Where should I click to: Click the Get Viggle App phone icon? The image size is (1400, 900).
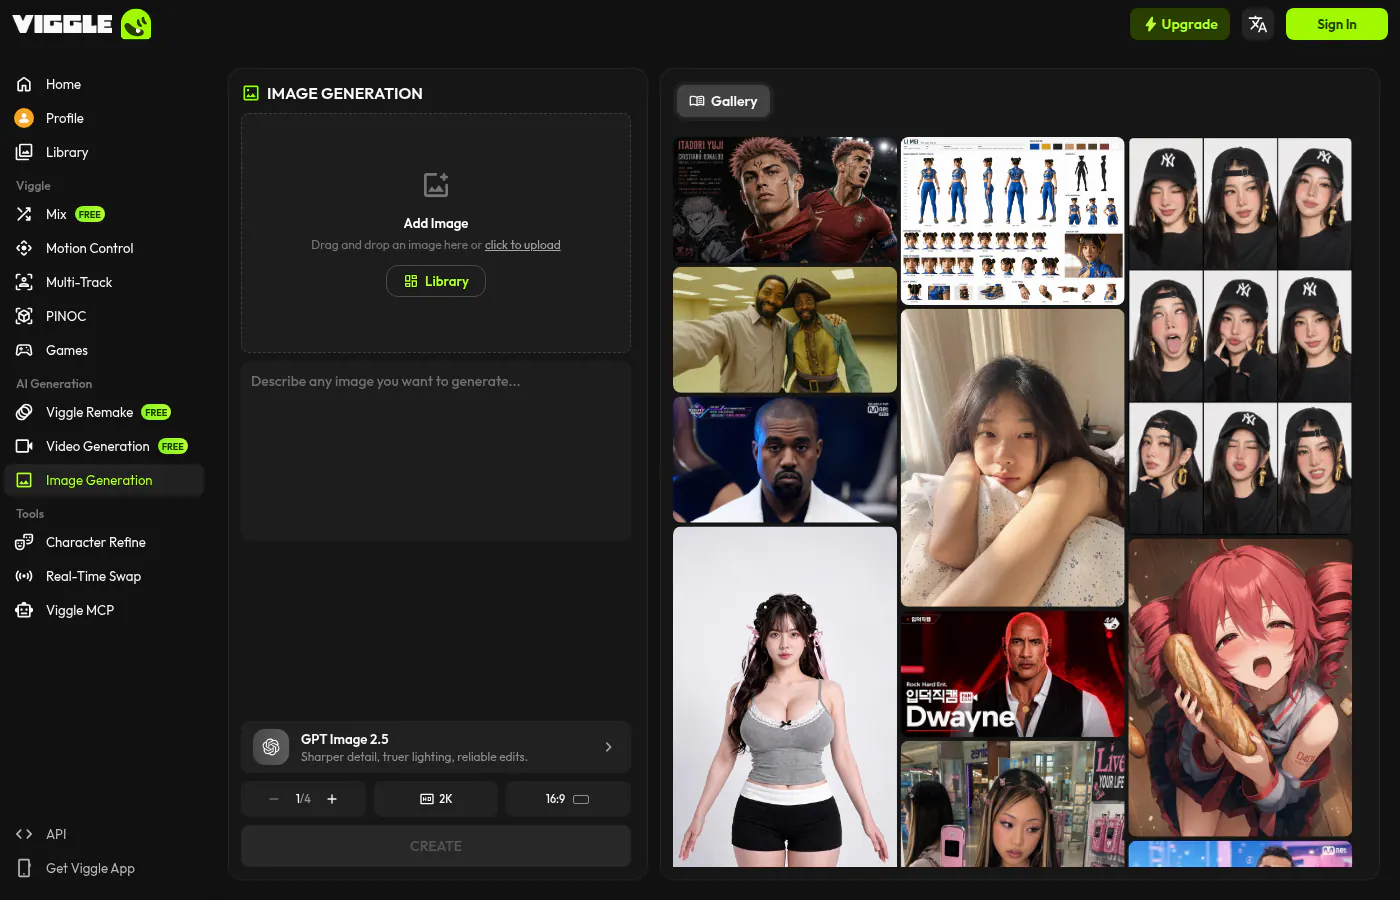(24, 868)
